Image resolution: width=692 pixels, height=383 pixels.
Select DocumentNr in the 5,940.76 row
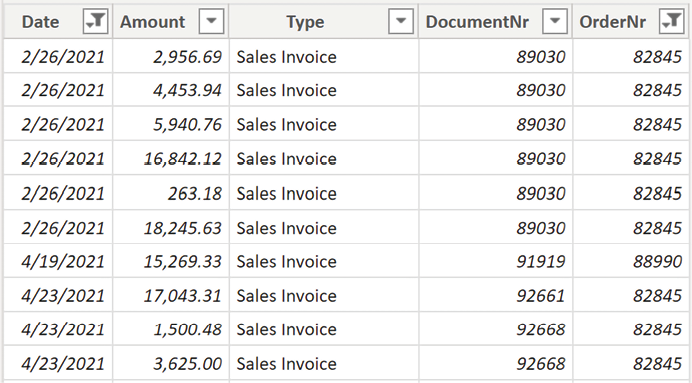click(496, 124)
